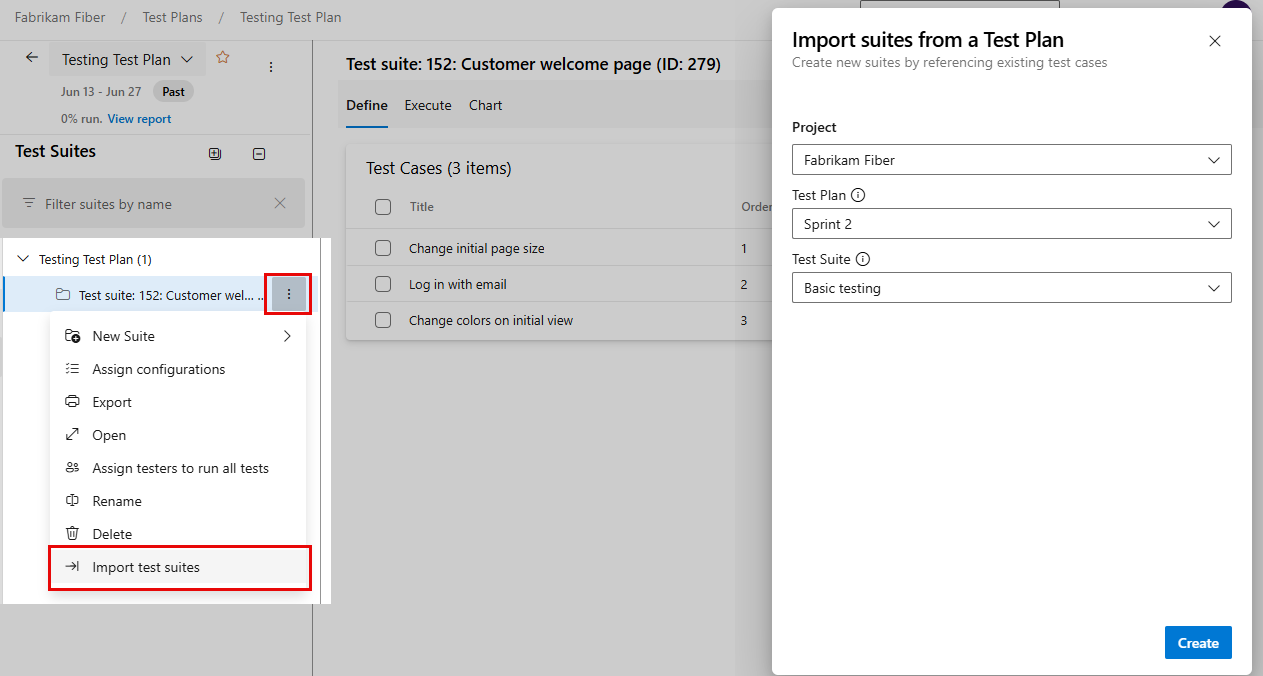
Task: Collapse all test suites in the tree
Action: coord(258,153)
